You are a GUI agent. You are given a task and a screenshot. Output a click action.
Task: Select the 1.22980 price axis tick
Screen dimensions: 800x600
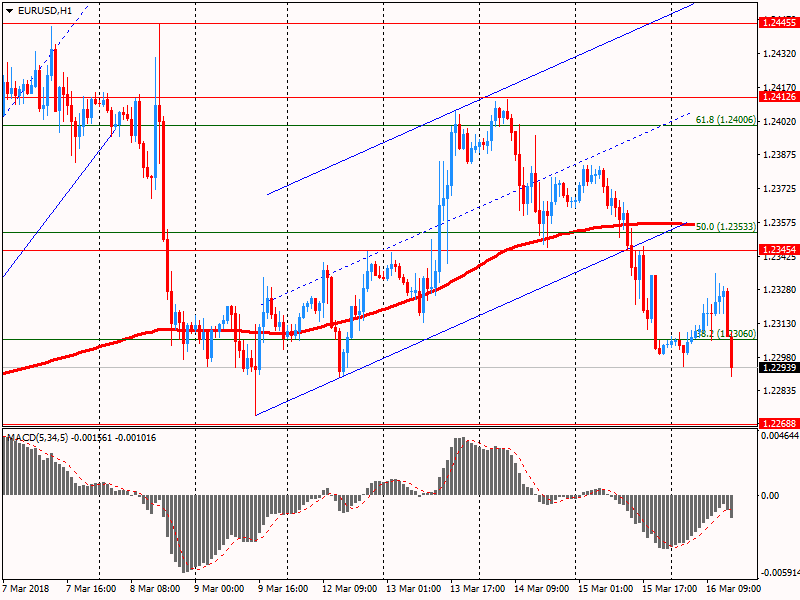pyautogui.click(x=780, y=357)
